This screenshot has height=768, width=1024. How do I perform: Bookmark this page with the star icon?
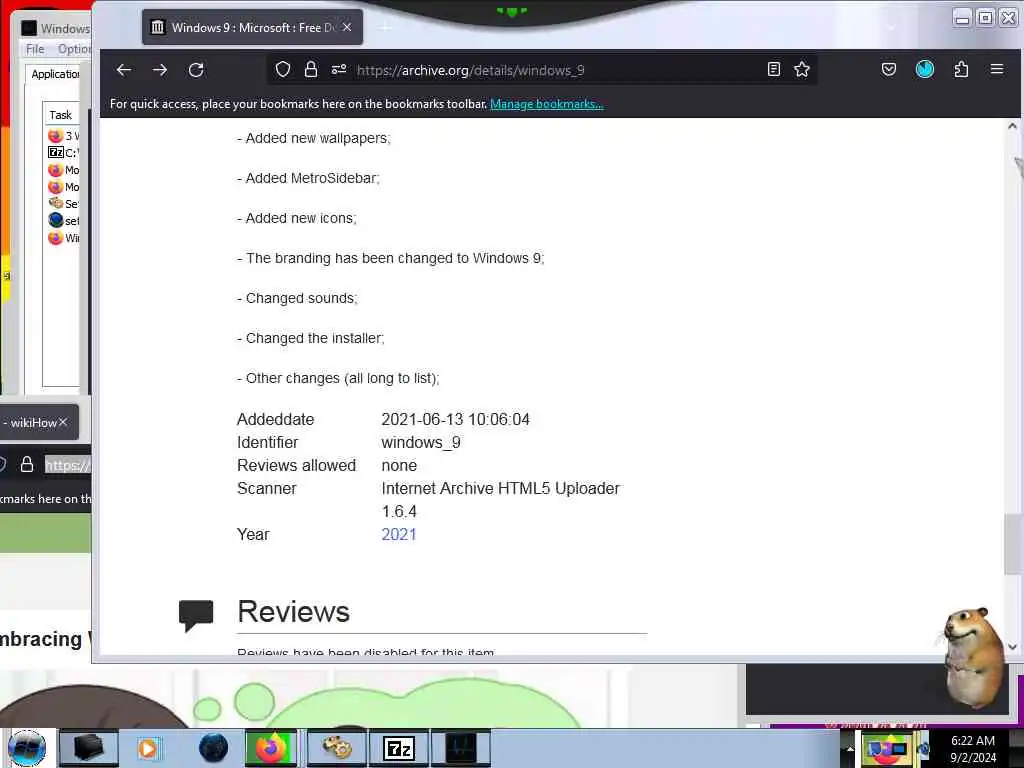click(802, 69)
